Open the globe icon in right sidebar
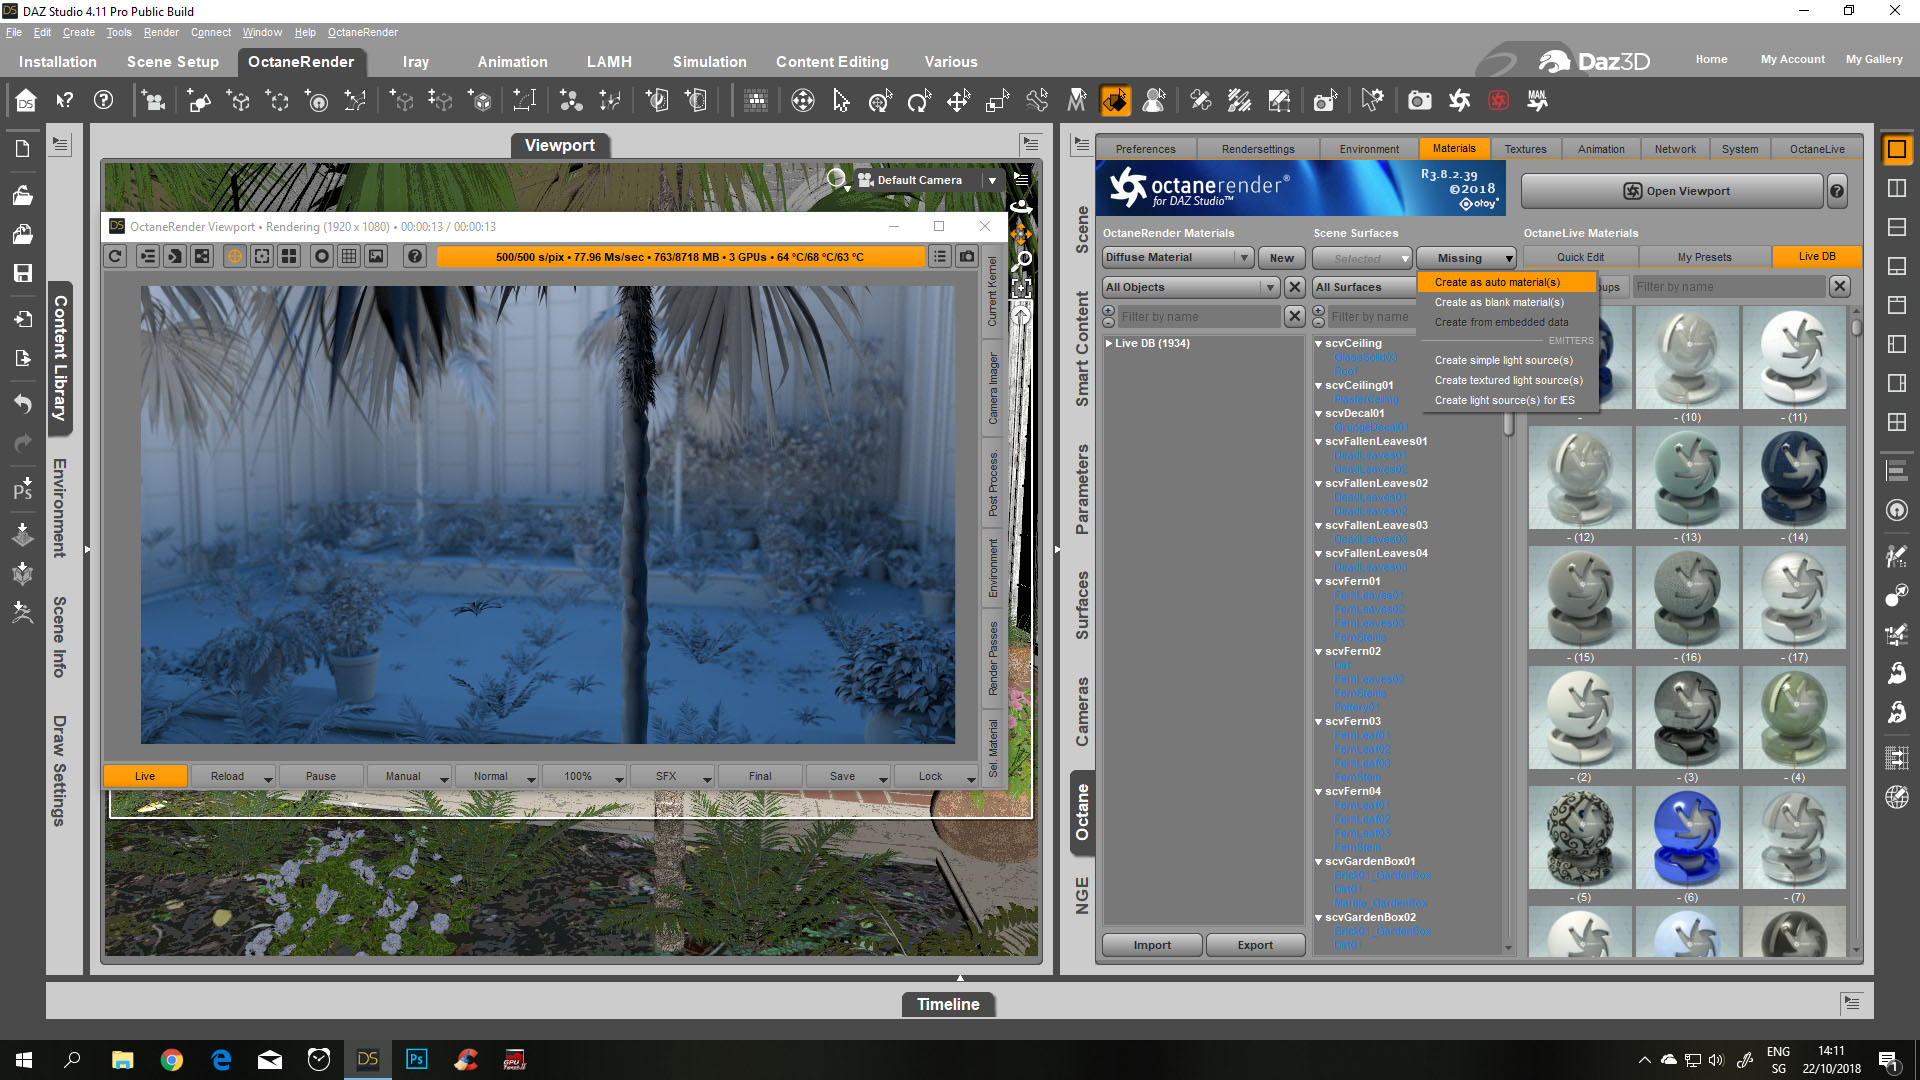The image size is (1920, 1080). coord(1896,797)
